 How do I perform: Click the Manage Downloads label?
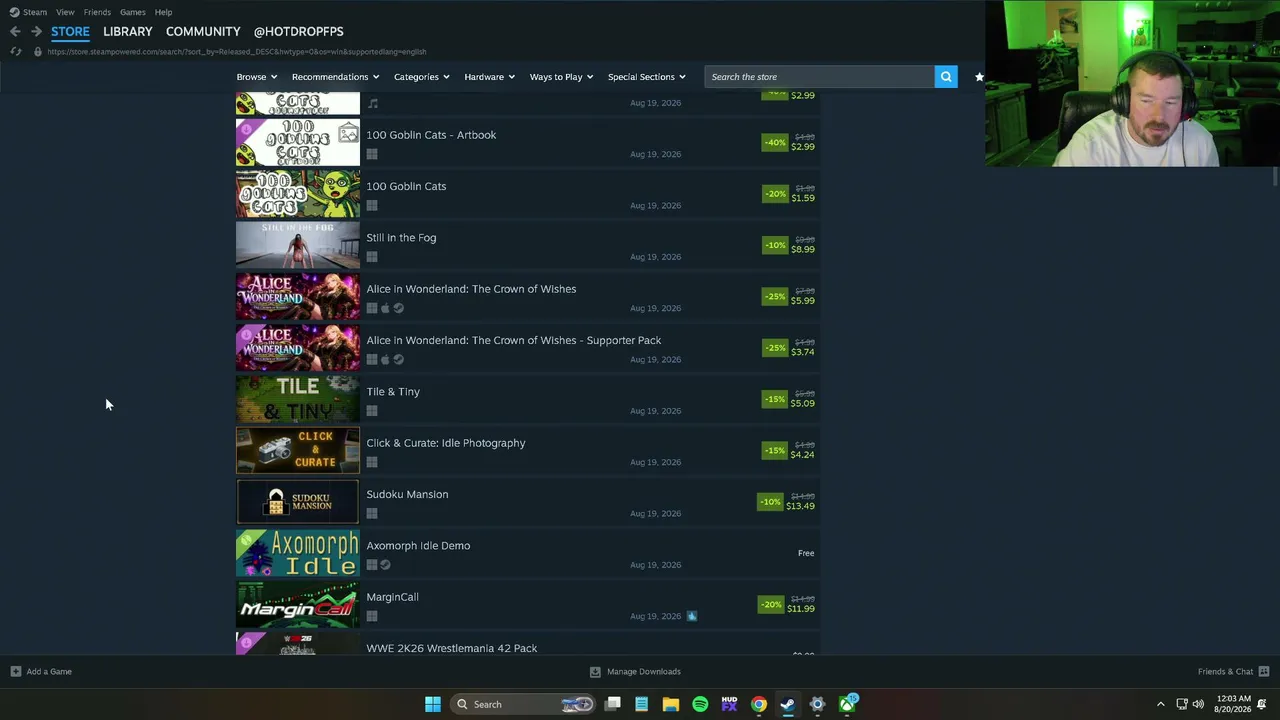coord(644,672)
